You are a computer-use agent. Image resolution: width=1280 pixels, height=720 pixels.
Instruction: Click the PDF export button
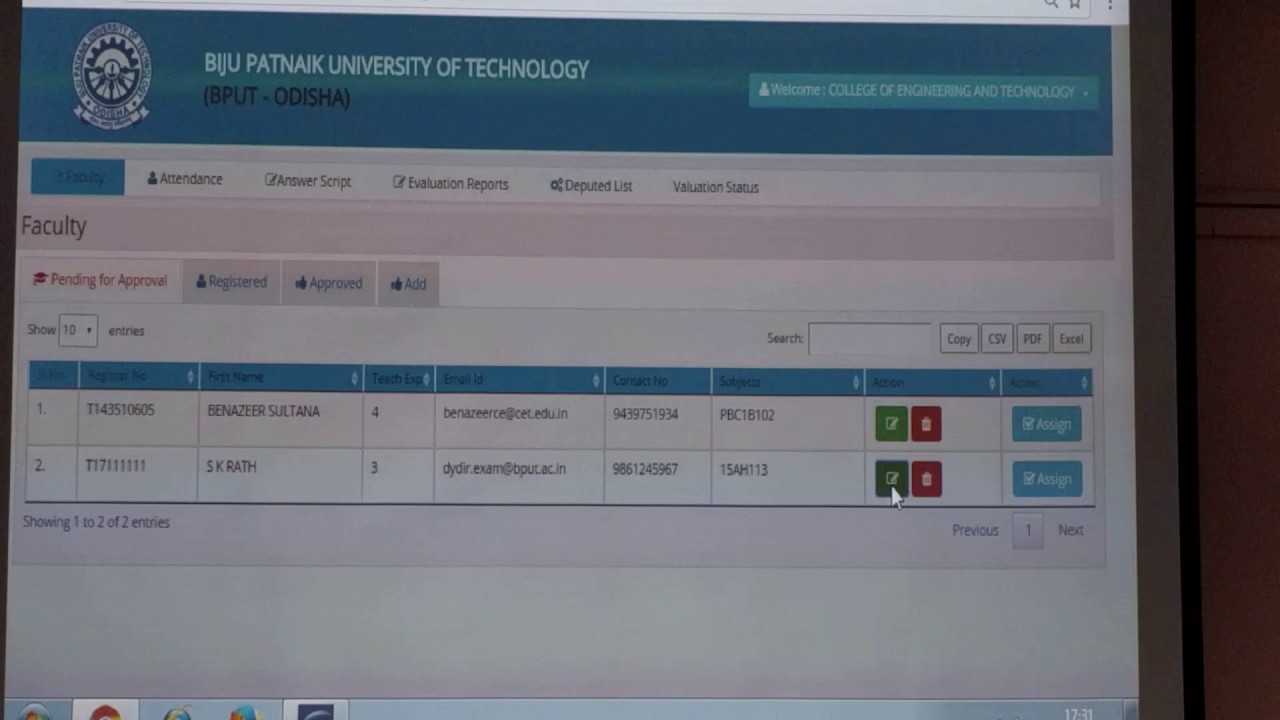click(x=1032, y=339)
